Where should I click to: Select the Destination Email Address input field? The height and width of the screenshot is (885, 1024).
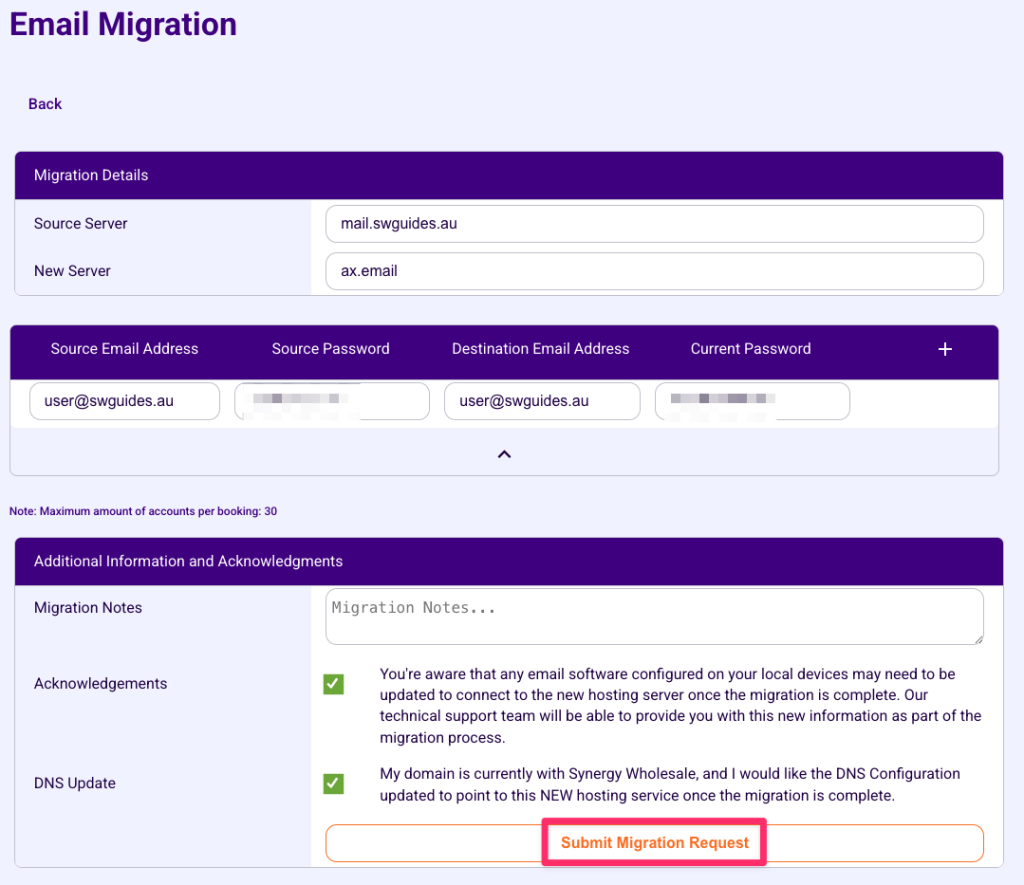click(x=541, y=400)
